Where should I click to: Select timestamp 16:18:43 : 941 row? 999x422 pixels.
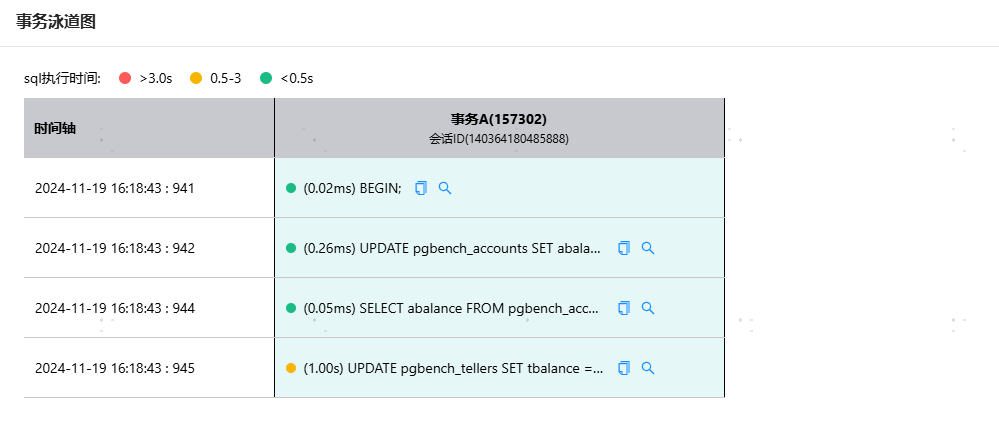click(115, 188)
